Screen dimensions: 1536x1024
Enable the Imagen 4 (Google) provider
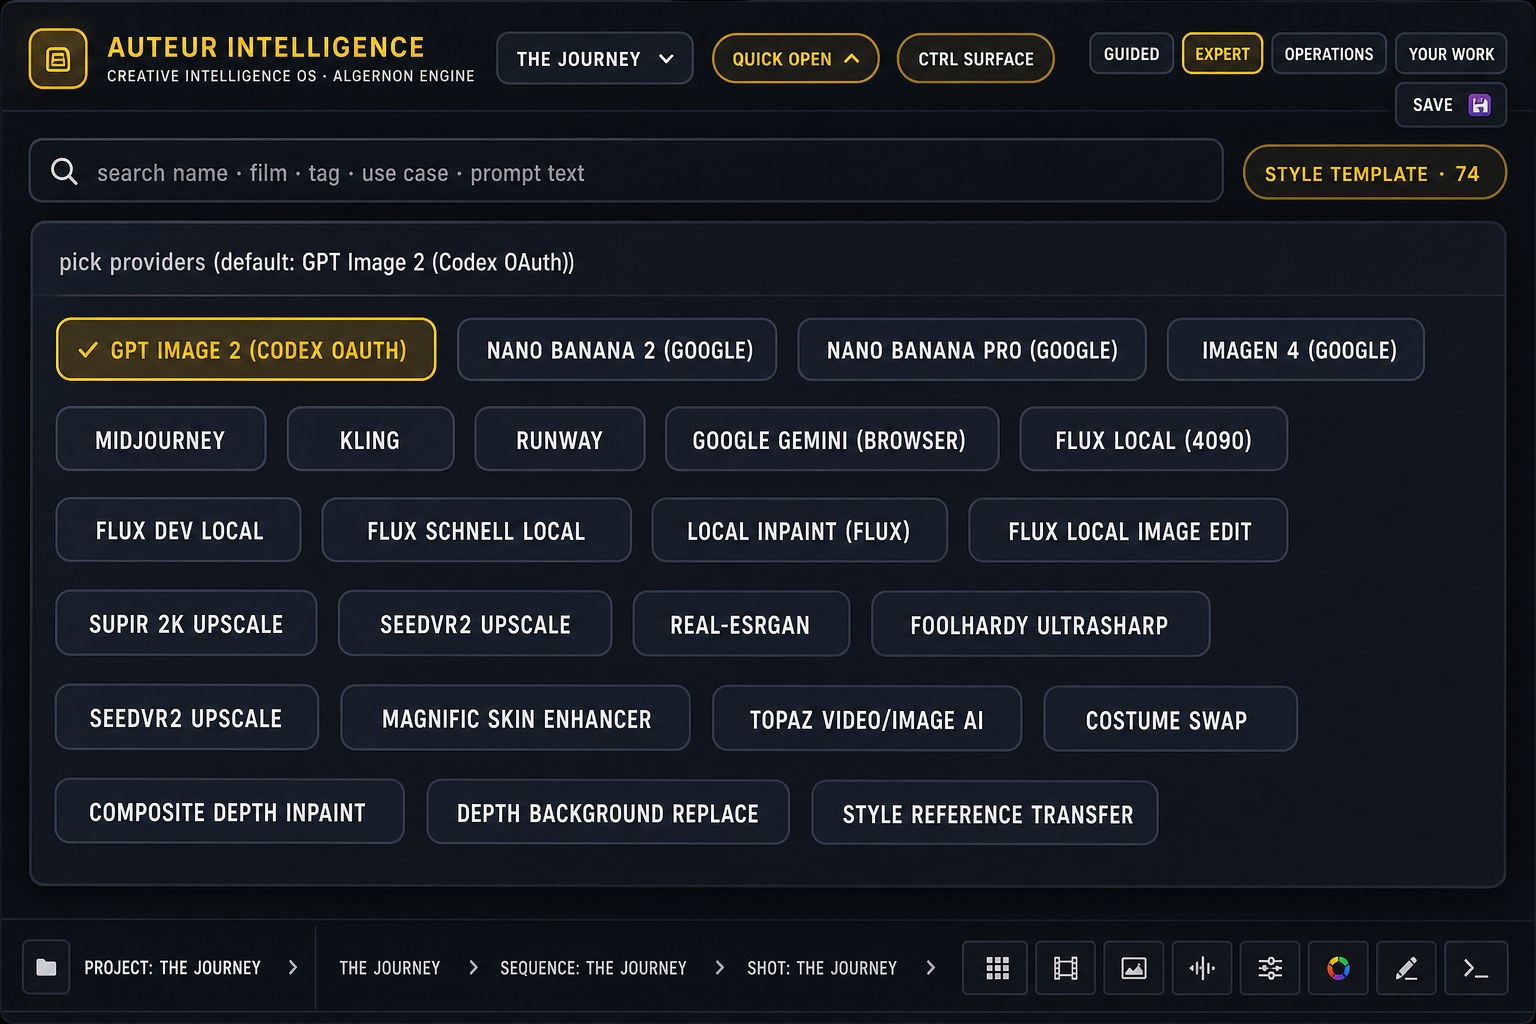tap(1296, 349)
